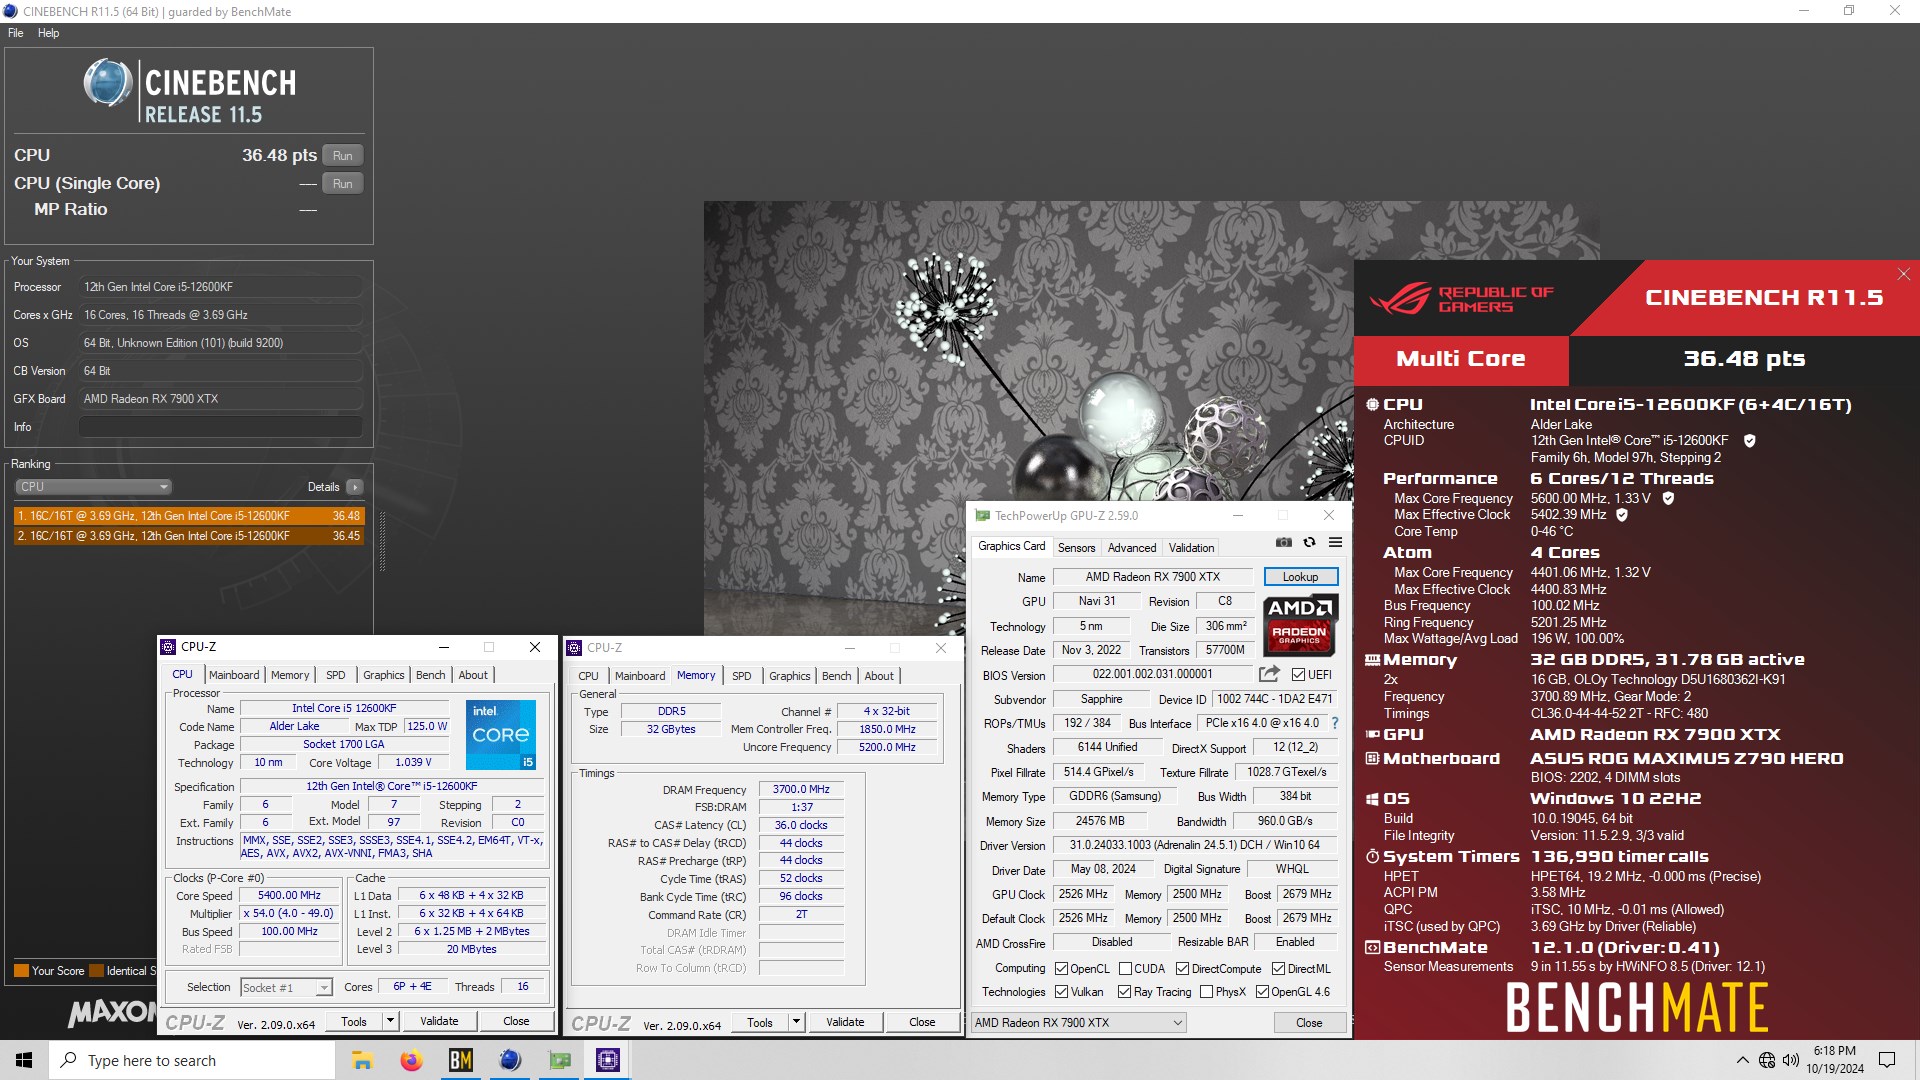
Task: Open the Ranking CPU dropdown
Action: [93, 487]
